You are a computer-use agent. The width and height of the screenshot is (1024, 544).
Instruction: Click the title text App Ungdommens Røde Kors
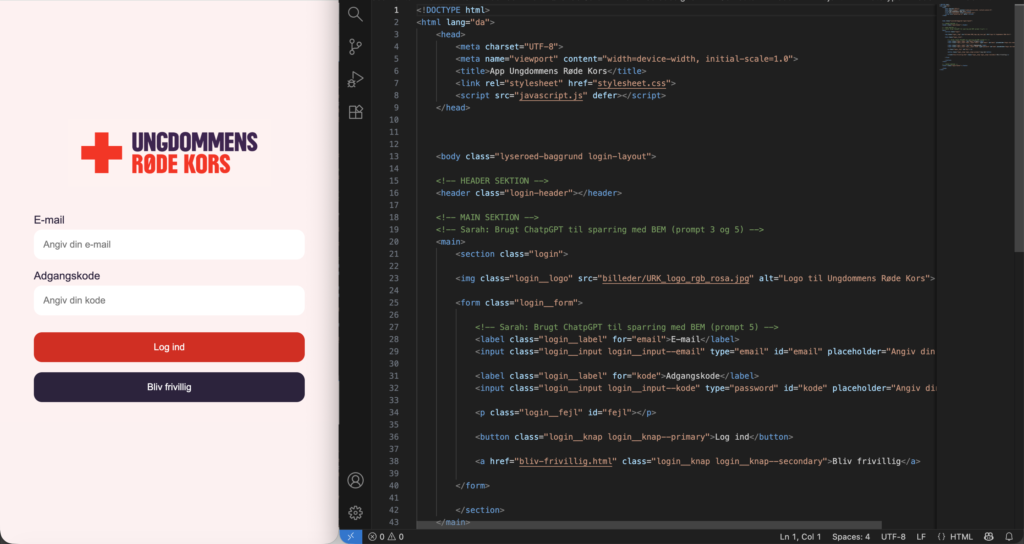point(549,71)
